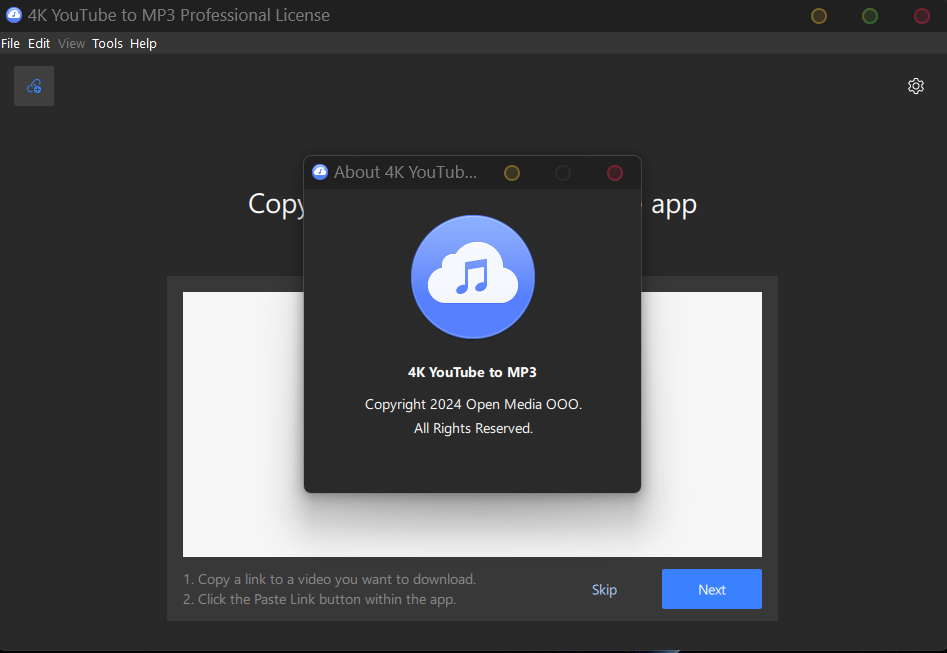Viewport: 947px width, 653px height.
Task: Click the "4K YouTube to MP3" app name text
Action: 472,372
